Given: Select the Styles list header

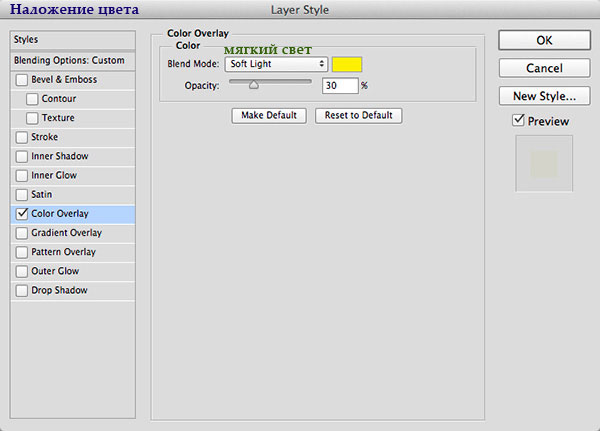Looking at the screenshot, I should tap(73, 40).
